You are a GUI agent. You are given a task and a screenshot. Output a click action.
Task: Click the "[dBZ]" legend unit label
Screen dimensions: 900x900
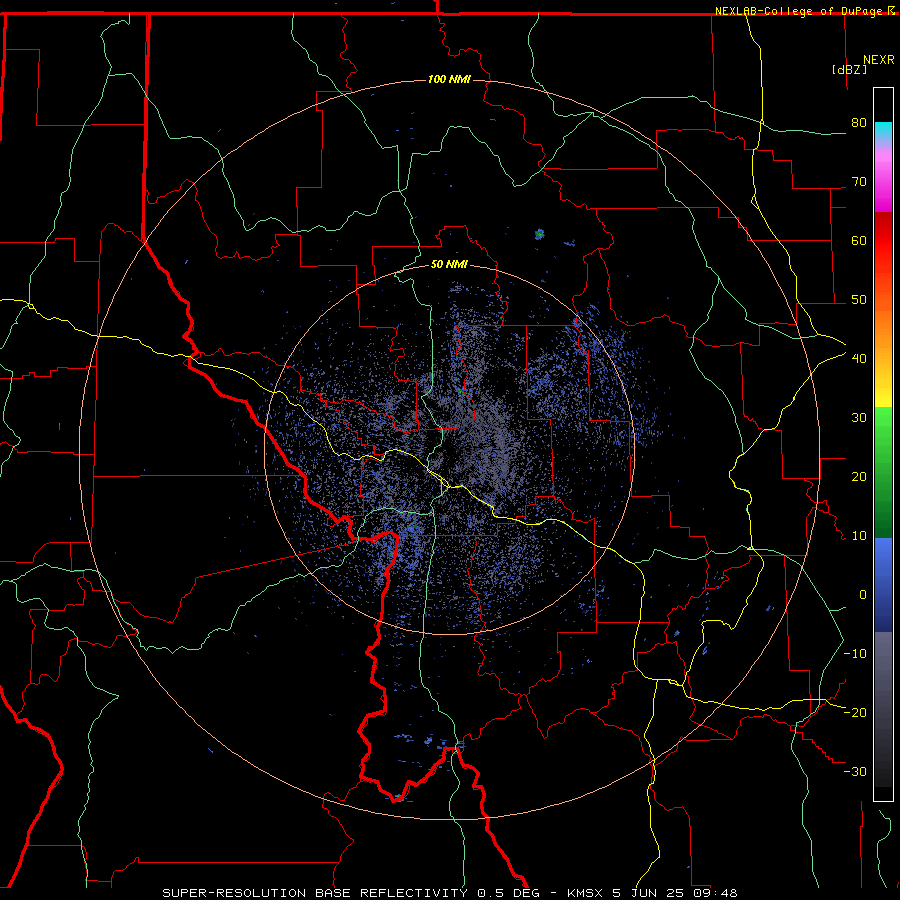coord(849,69)
